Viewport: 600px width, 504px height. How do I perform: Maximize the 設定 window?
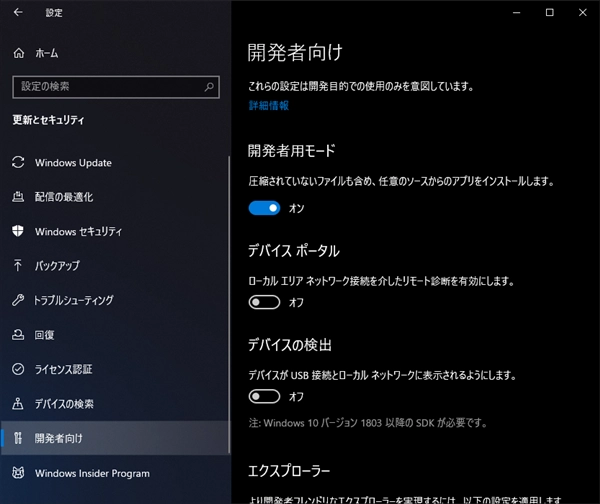549,13
